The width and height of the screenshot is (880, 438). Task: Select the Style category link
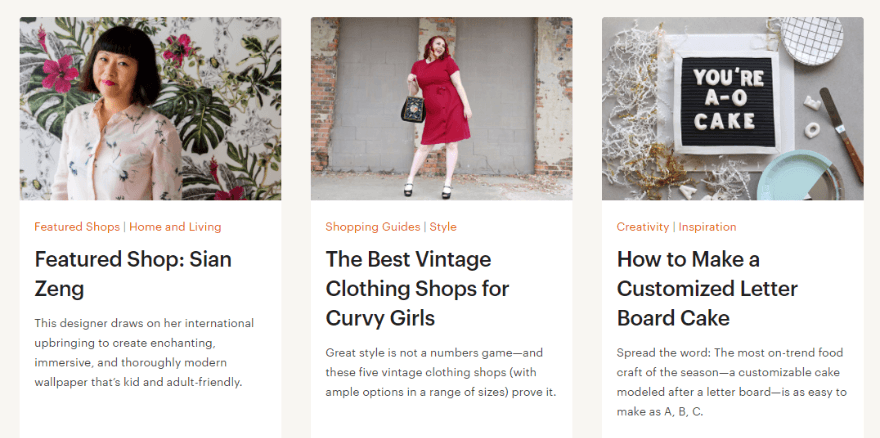443,227
